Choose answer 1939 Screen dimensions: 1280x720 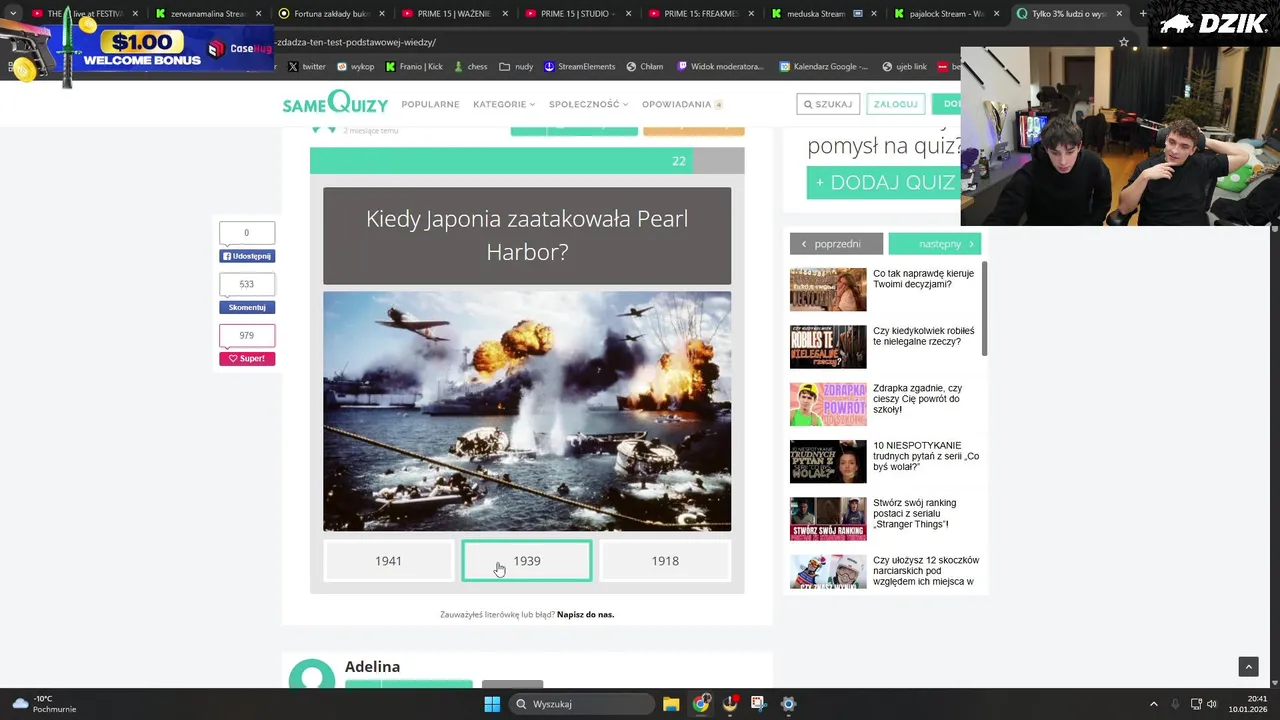(x=526, y=561)
